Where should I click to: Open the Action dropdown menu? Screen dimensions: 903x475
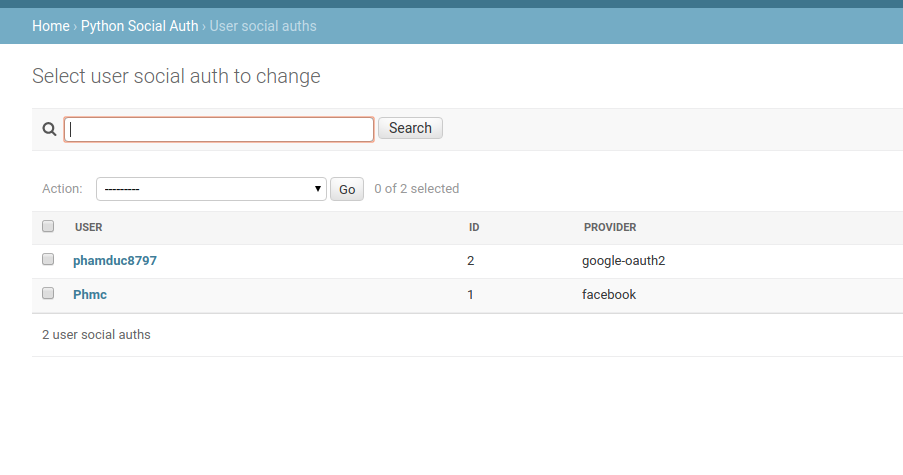click(x=211, y=189)
